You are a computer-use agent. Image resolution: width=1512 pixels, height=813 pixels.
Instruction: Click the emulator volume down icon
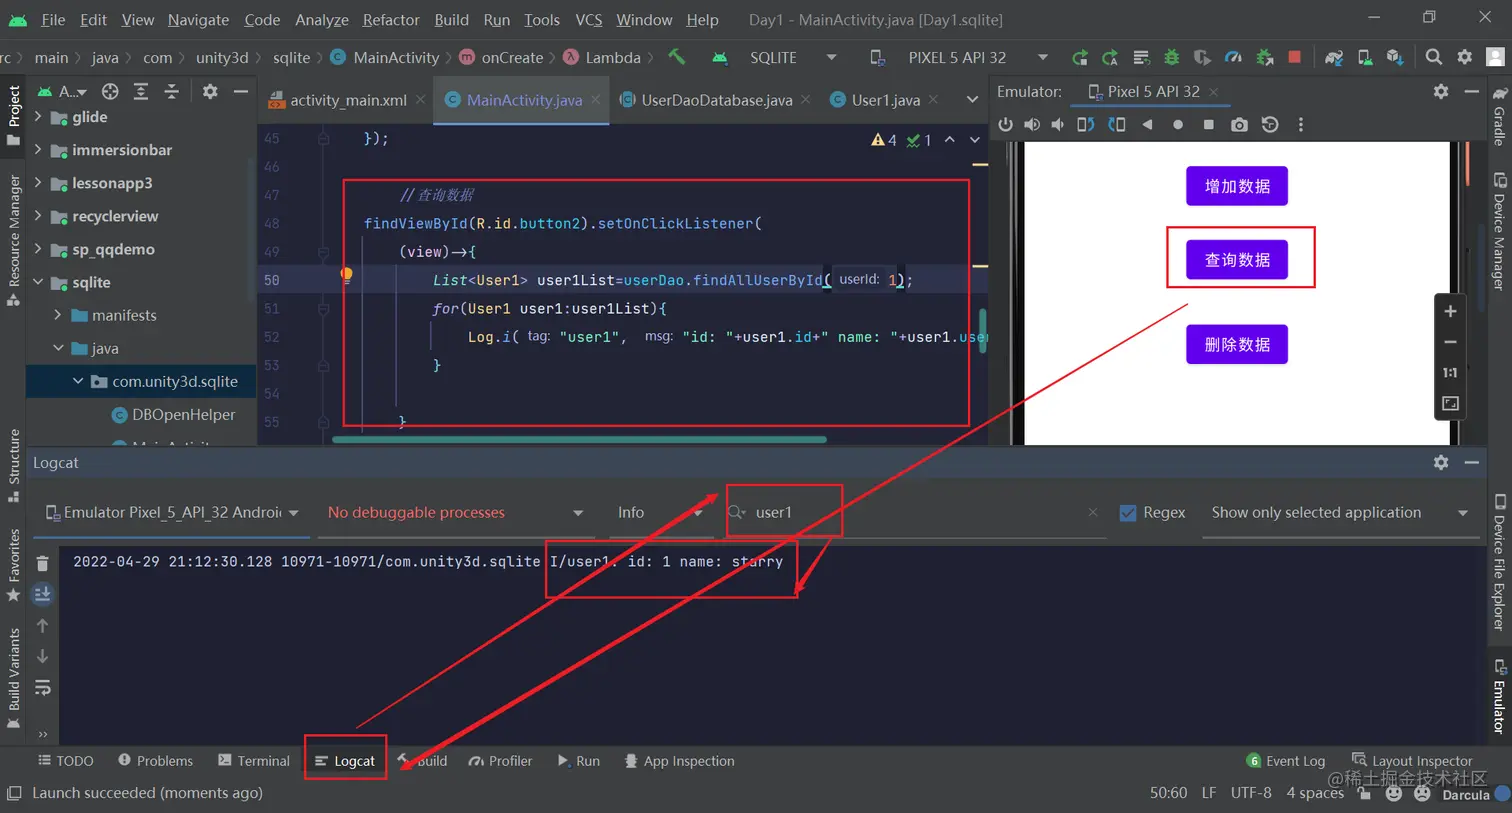tap(1057, 124)
